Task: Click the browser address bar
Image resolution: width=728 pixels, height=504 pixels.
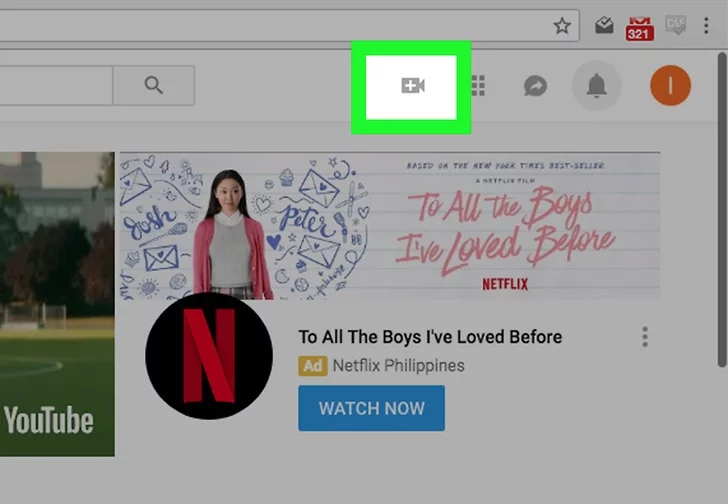Action: (x=270, y=26)
